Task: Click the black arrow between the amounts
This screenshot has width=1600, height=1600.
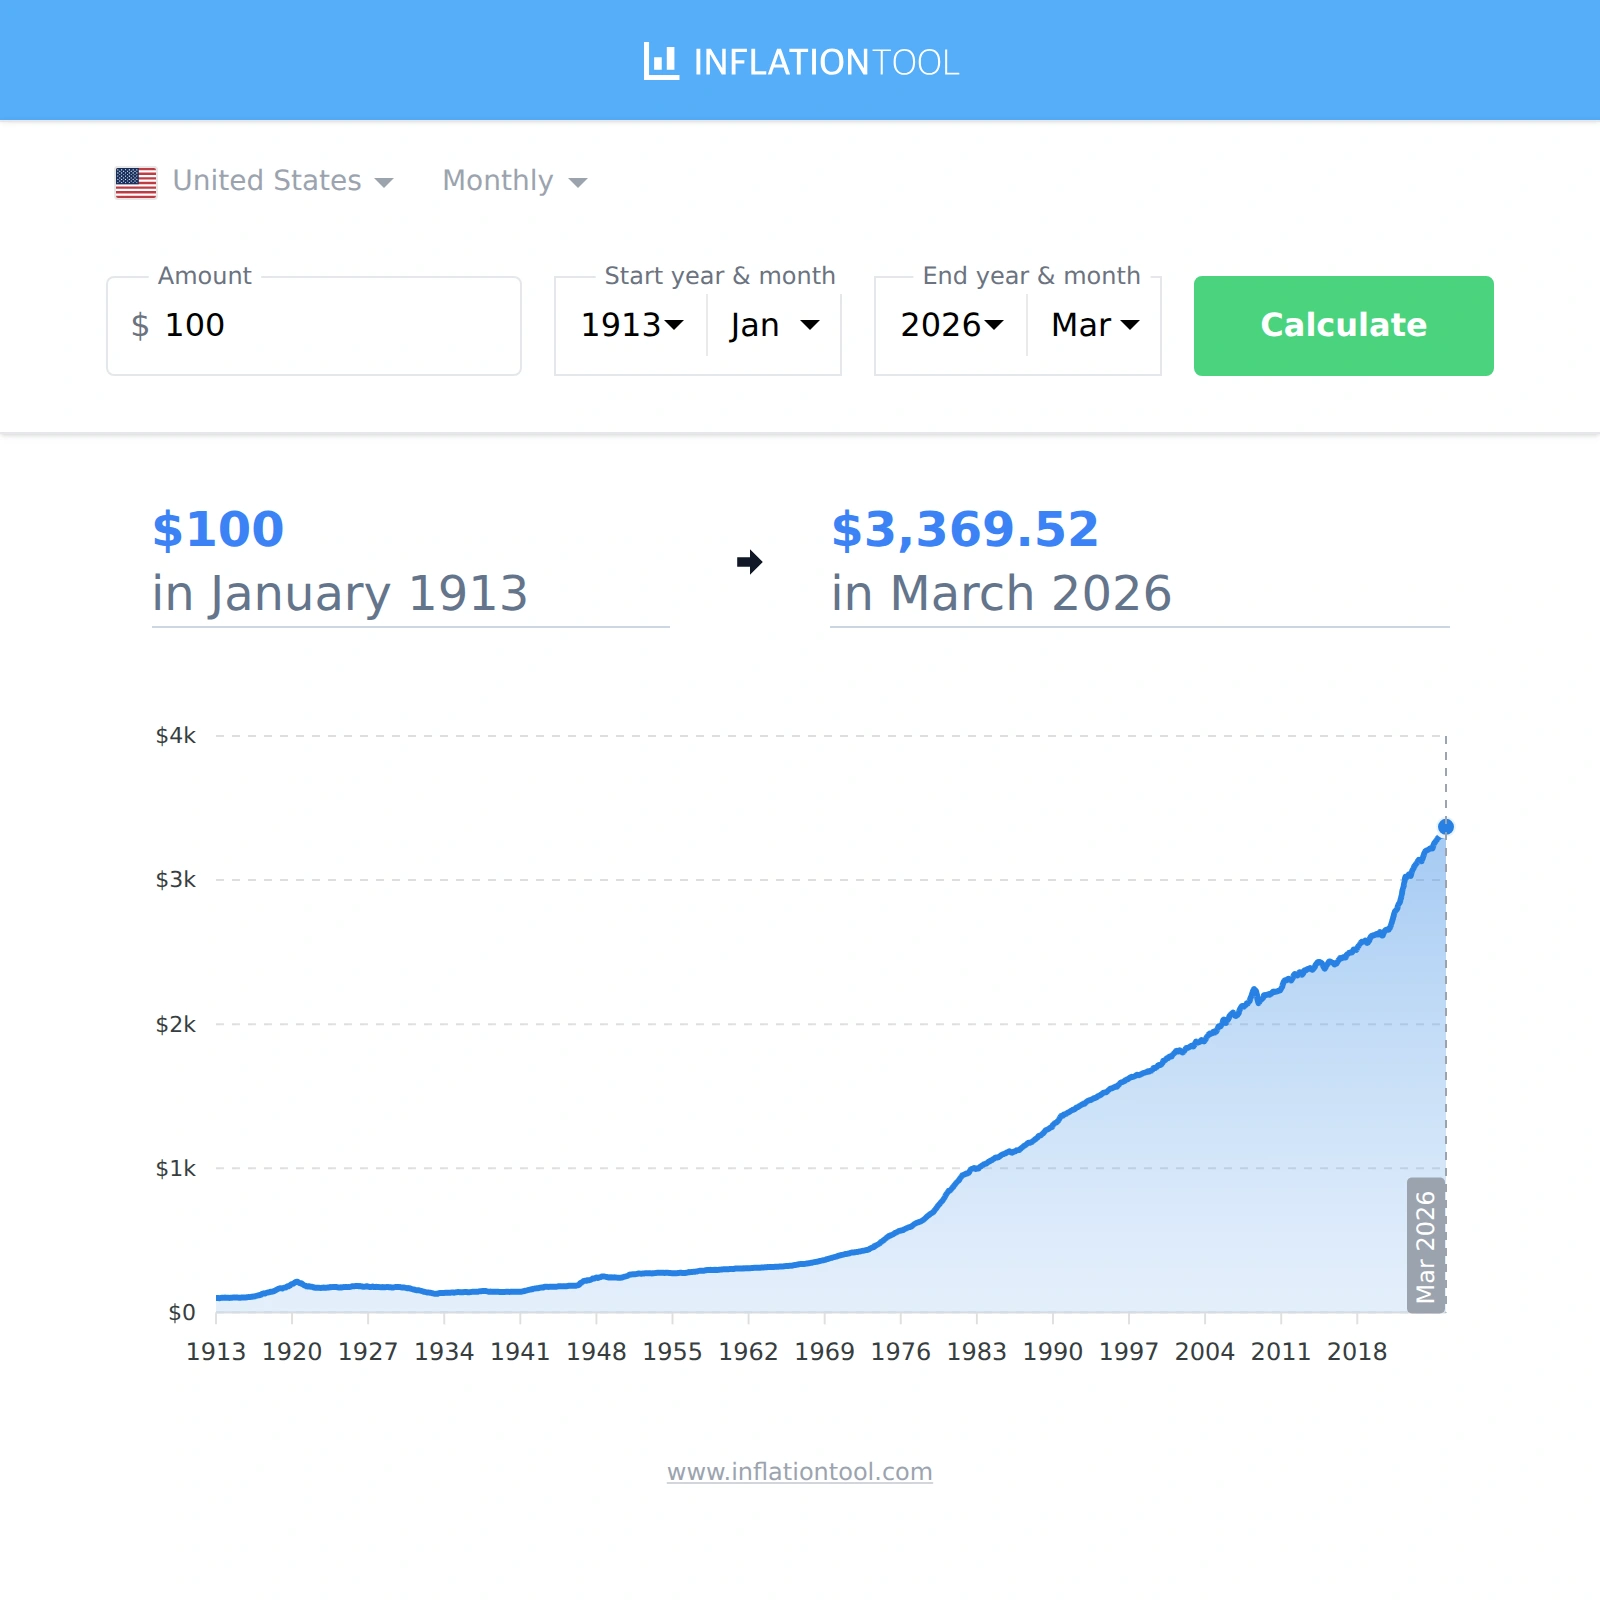Action: [x=749, y=562]
